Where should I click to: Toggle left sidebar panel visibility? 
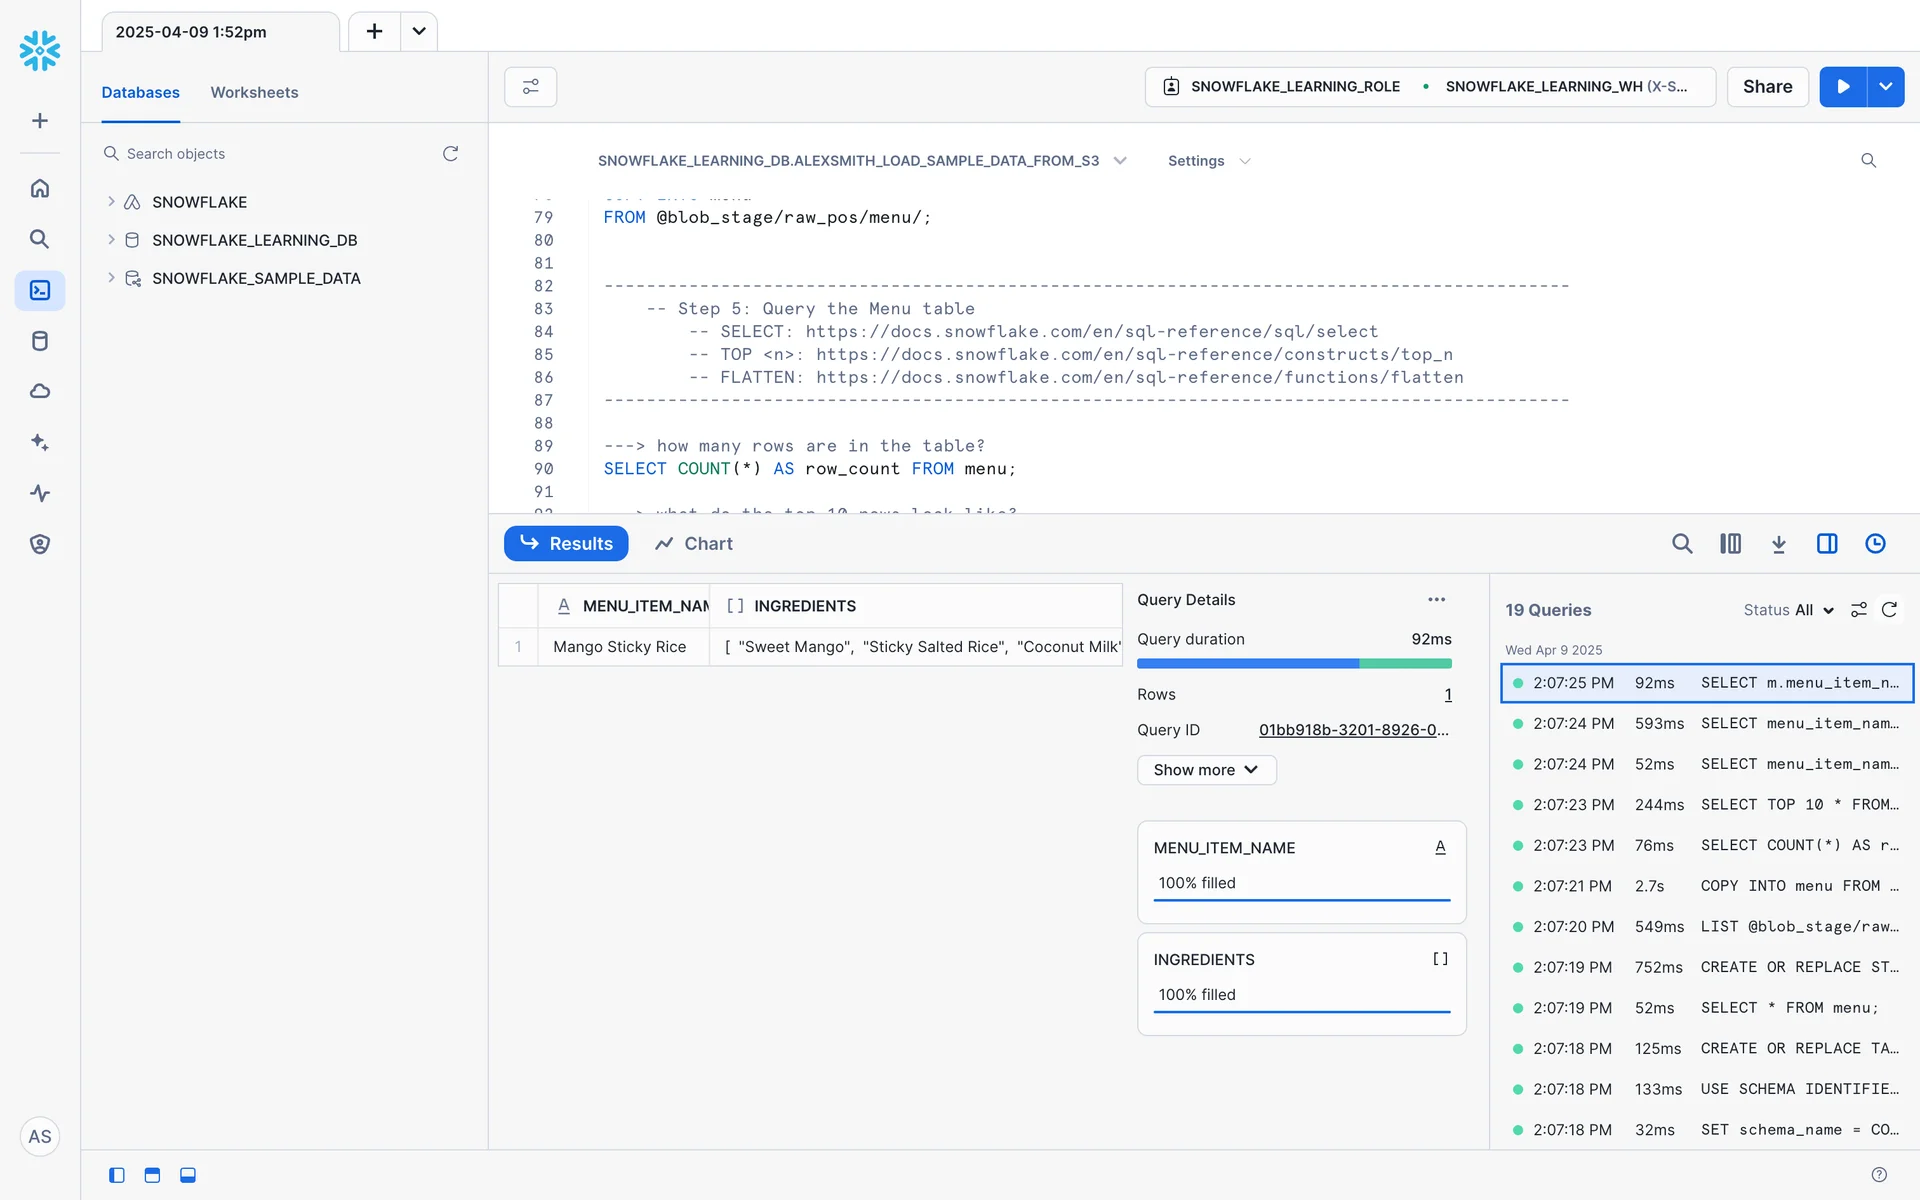[x=117, y=1175]
